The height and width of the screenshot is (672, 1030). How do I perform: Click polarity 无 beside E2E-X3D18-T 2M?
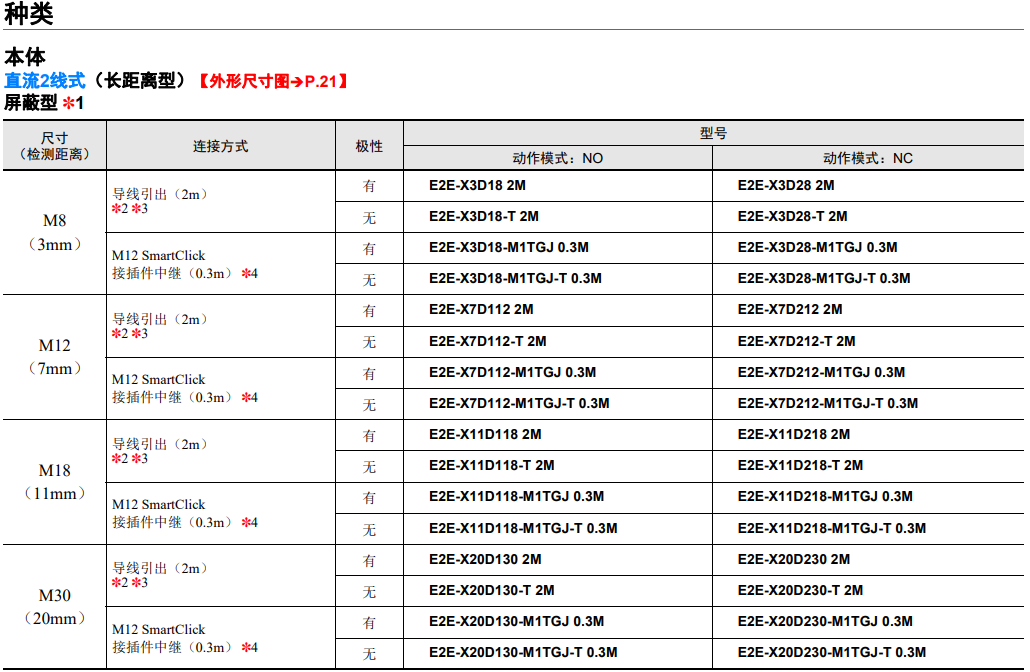tap(369, 217)
